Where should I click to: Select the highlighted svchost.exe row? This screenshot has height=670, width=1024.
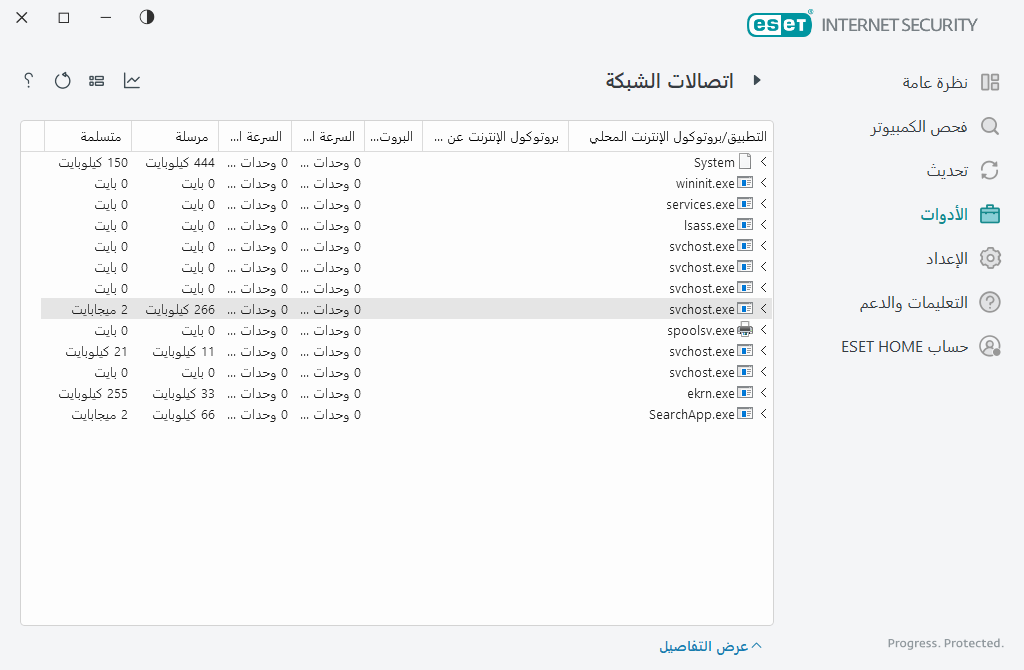click(400, 309)
